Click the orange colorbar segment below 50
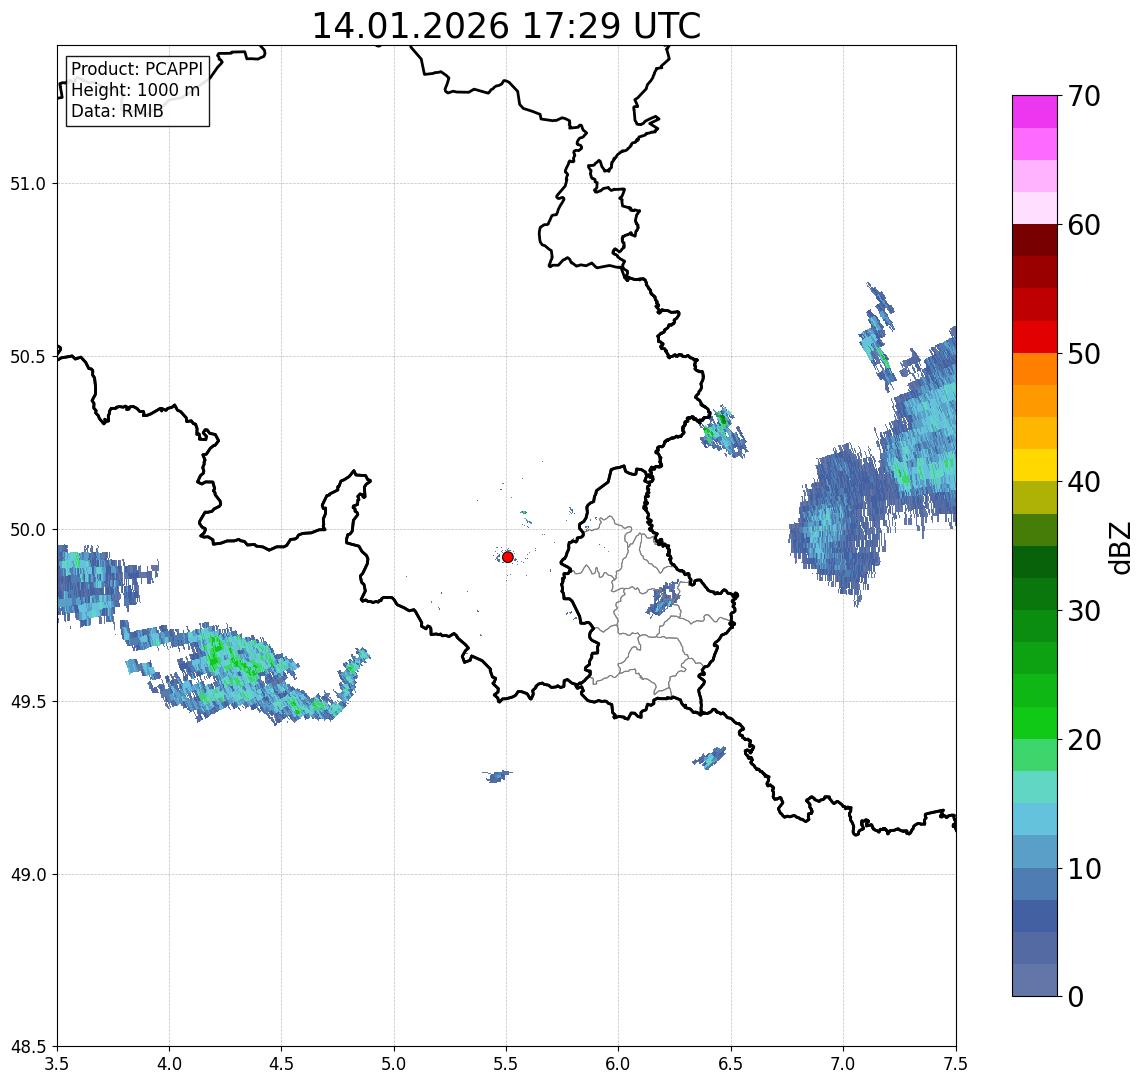Image resolution: width=1145 pixels, height=1084 pixels. pyautogui.click(x=1035, y=369)
